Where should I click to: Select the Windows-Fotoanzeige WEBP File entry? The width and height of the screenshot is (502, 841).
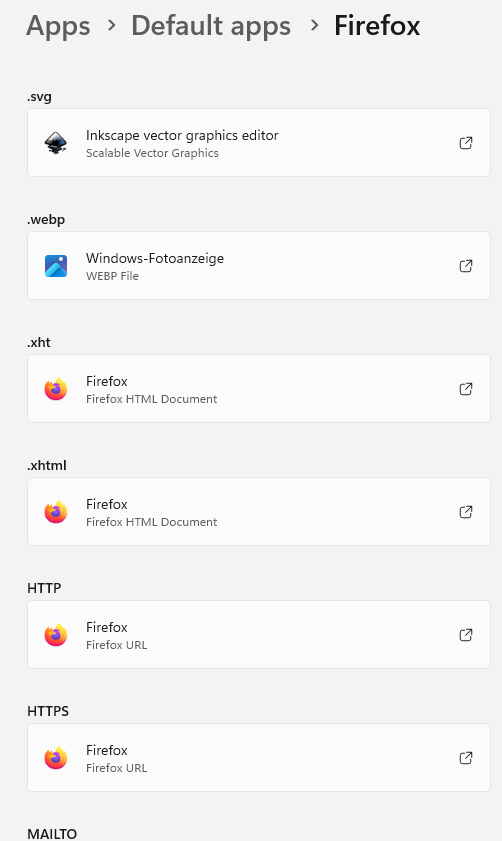(259, 265)
